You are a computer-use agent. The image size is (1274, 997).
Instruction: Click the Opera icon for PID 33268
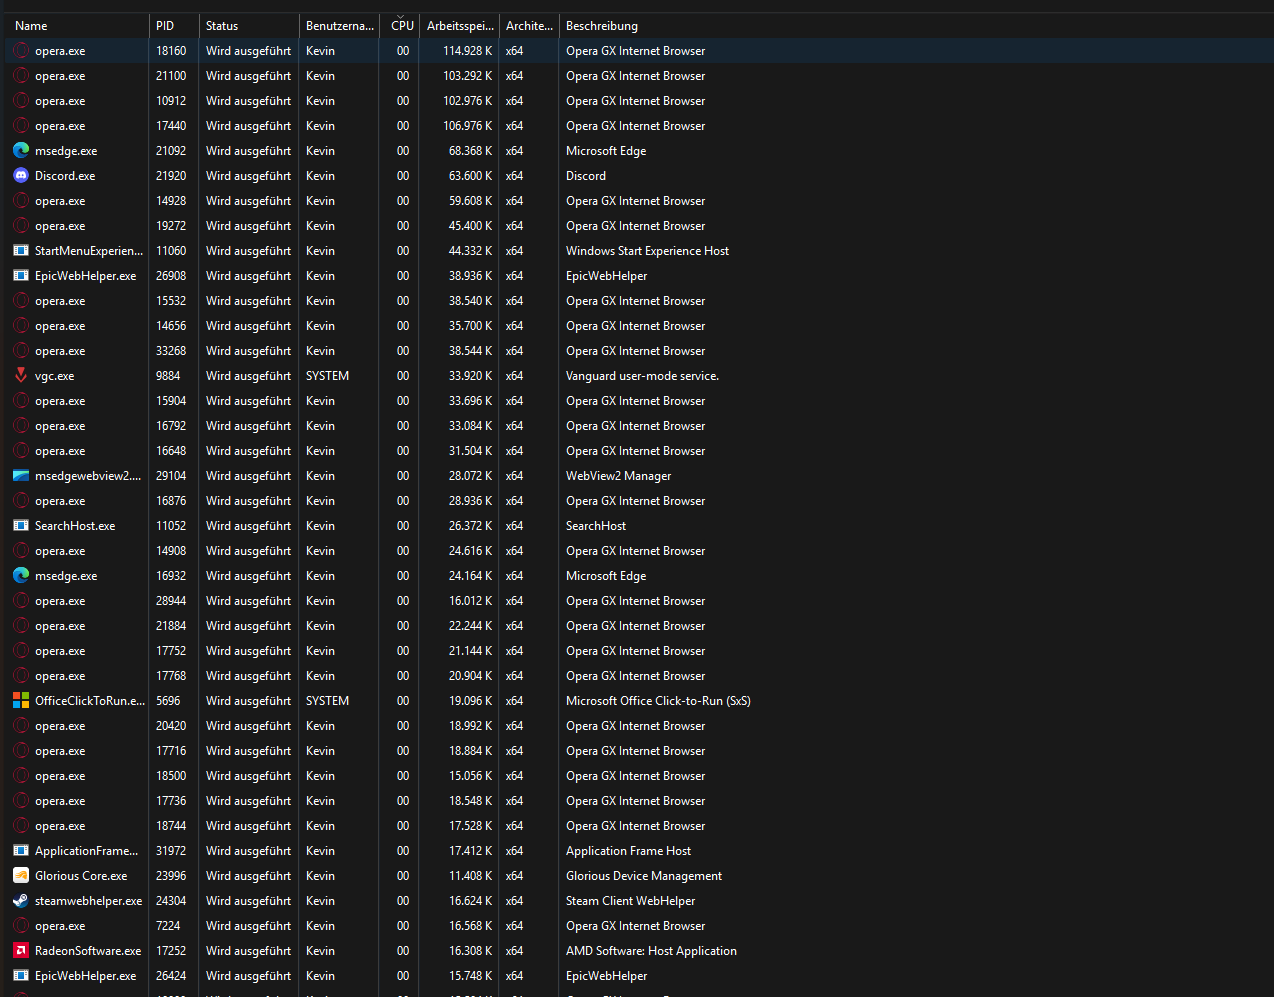[x=21, y=351]
